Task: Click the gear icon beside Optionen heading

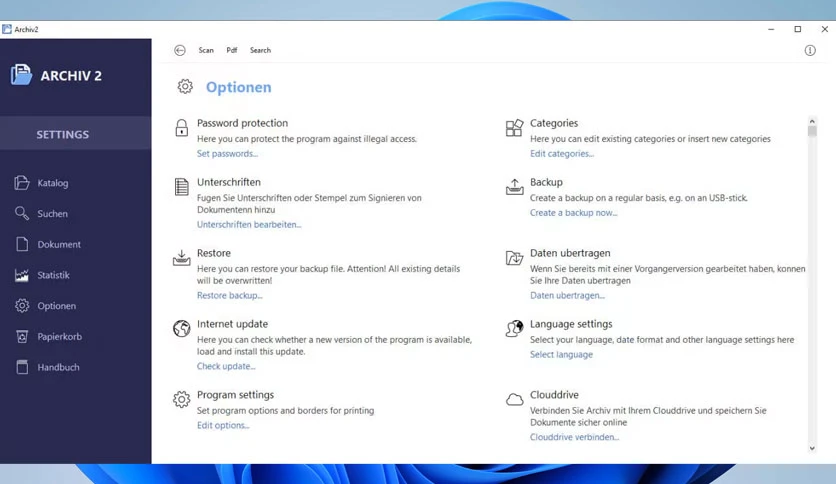Action: [185, 86]
